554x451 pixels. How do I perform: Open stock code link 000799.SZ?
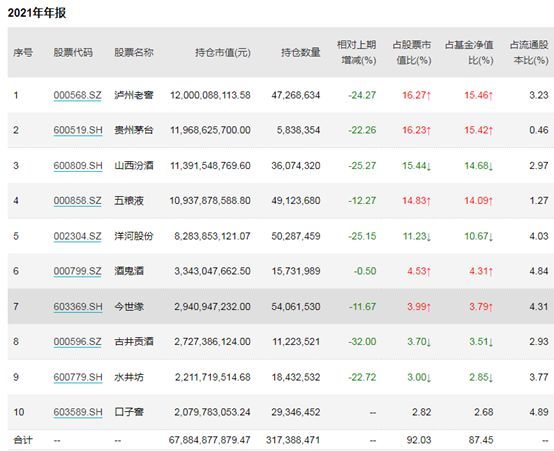point(78,271)
